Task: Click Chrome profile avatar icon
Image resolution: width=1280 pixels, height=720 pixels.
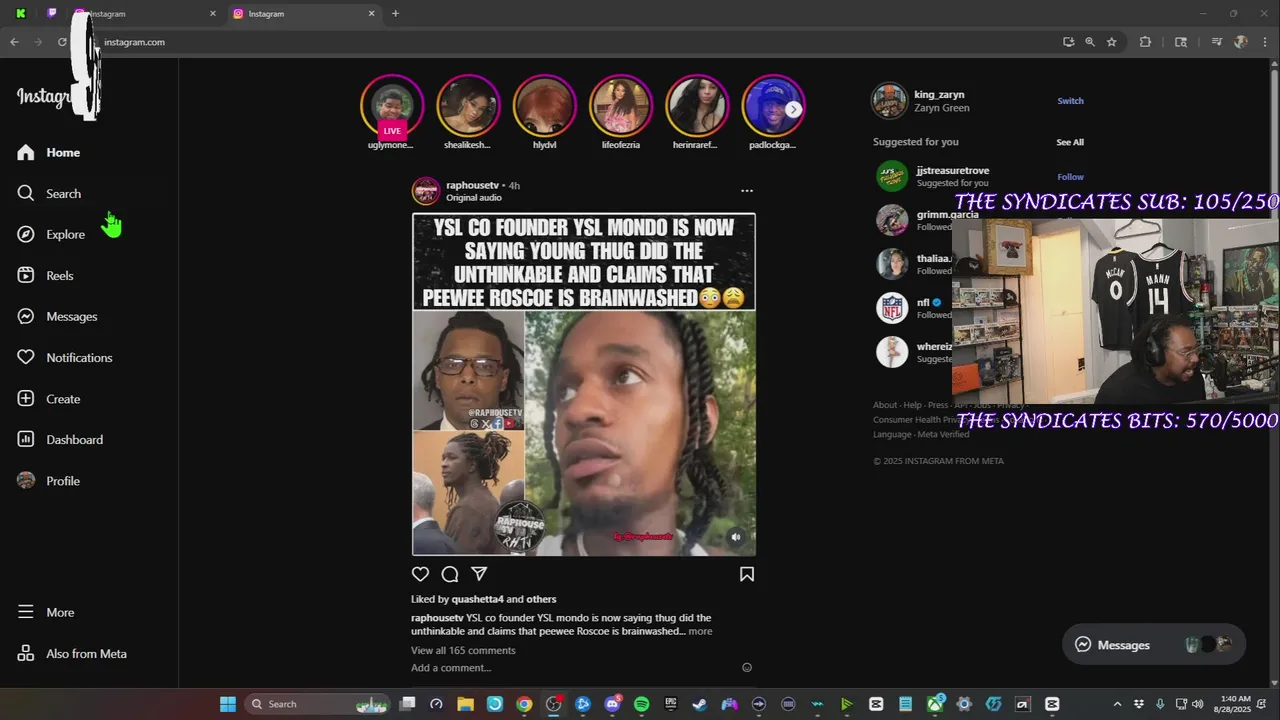Action: pyautogui.click(x=1241, y=42)
